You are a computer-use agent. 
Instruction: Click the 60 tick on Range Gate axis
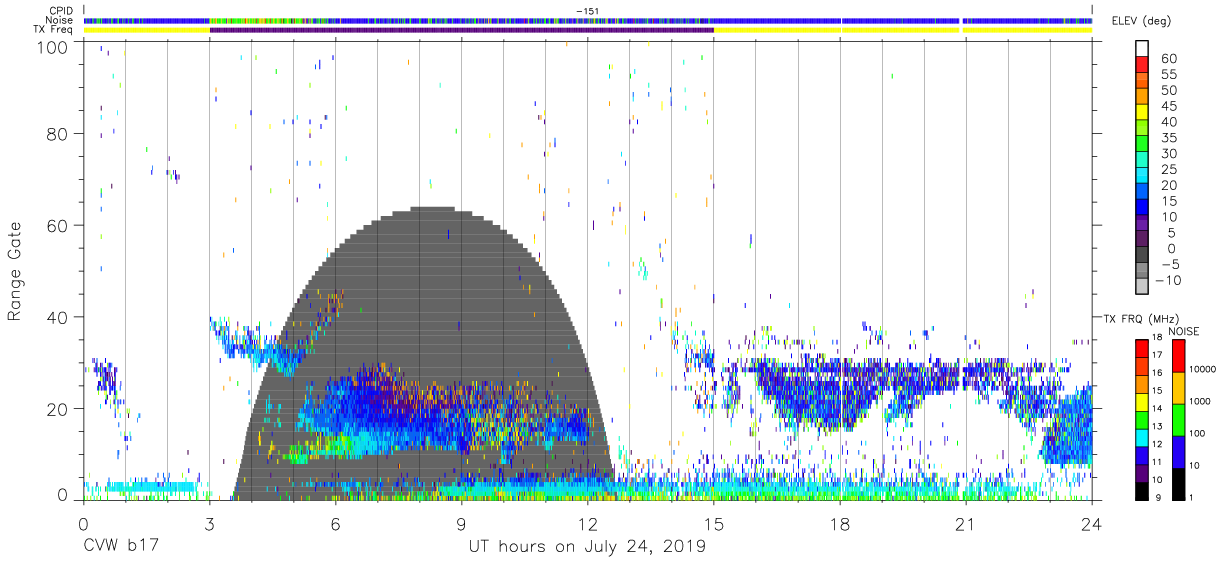pos(59,226)
